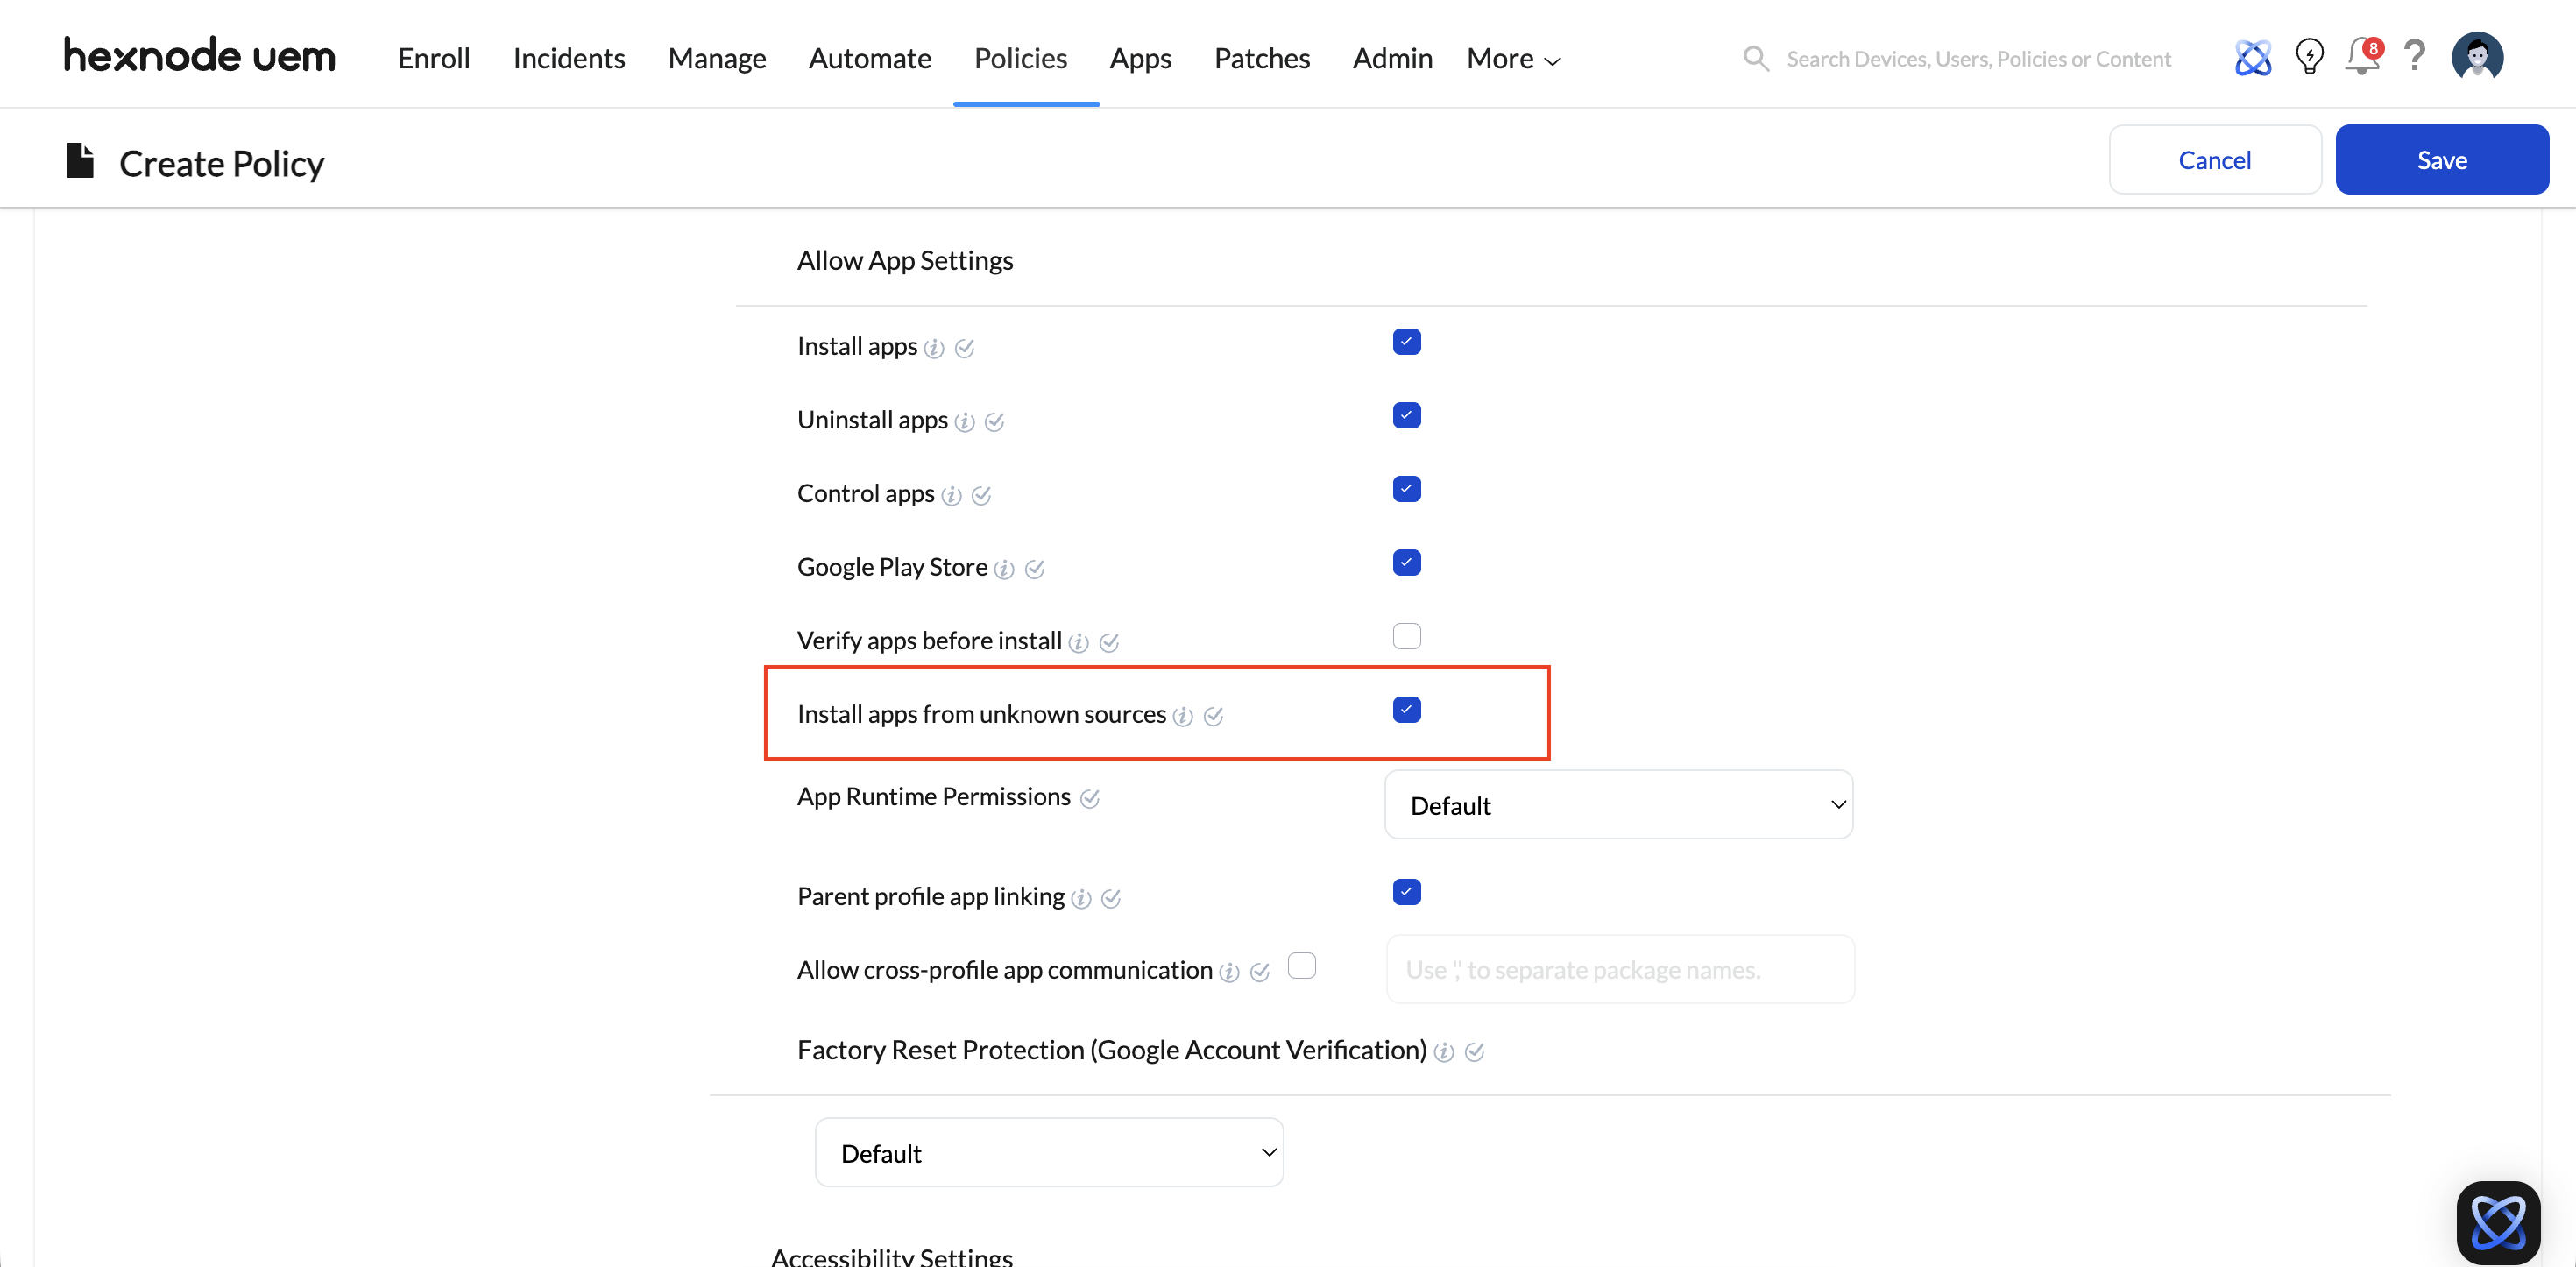This screenshot has height=1267, width=2576.
Task: Click checkmark icon next to Factory Reset Protection
Action: point(1474,1052)
